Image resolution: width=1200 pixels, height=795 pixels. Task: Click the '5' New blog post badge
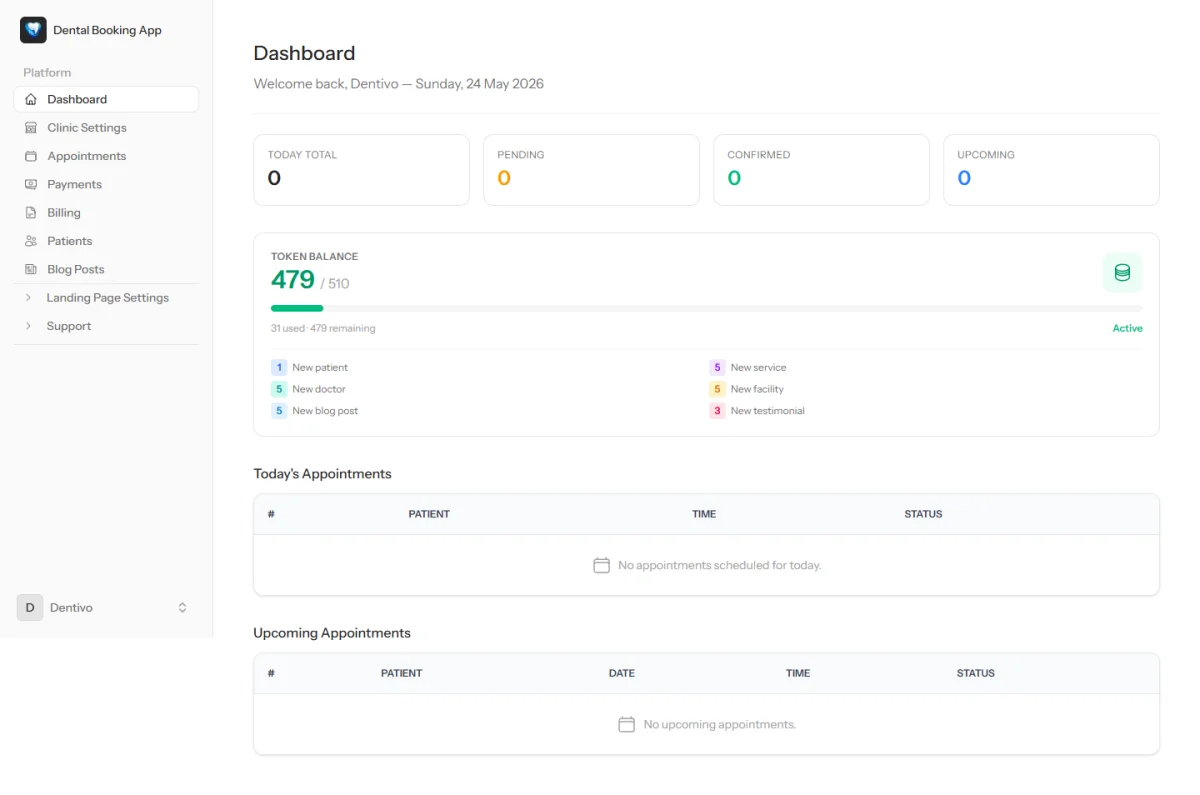(279, 411)
